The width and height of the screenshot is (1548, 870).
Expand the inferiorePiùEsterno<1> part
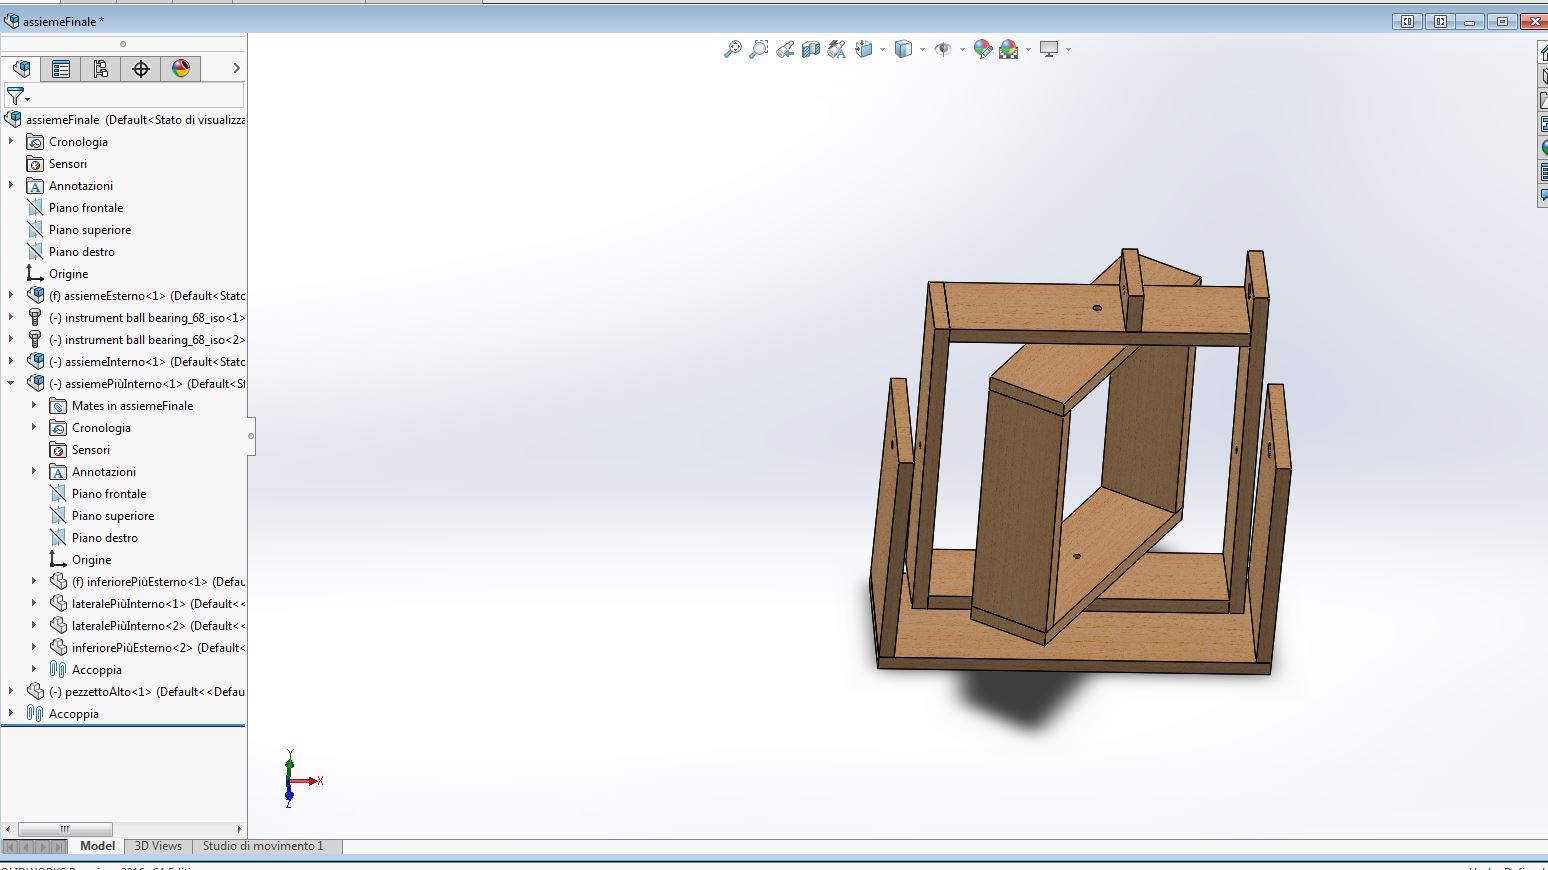pos(34,581)
